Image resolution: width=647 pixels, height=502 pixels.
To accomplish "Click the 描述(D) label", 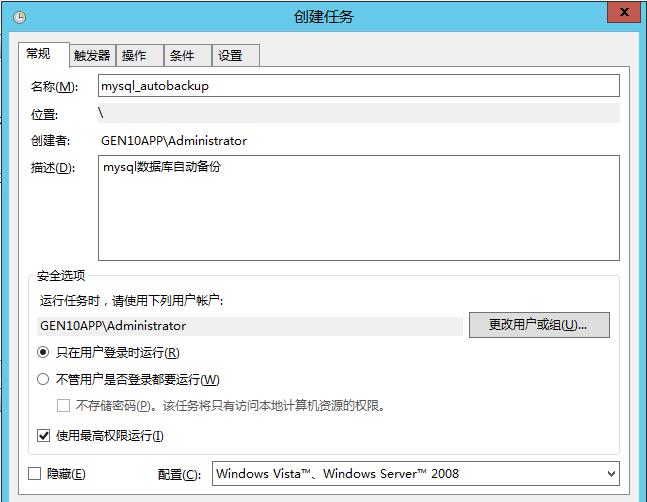I will point(53,168).
